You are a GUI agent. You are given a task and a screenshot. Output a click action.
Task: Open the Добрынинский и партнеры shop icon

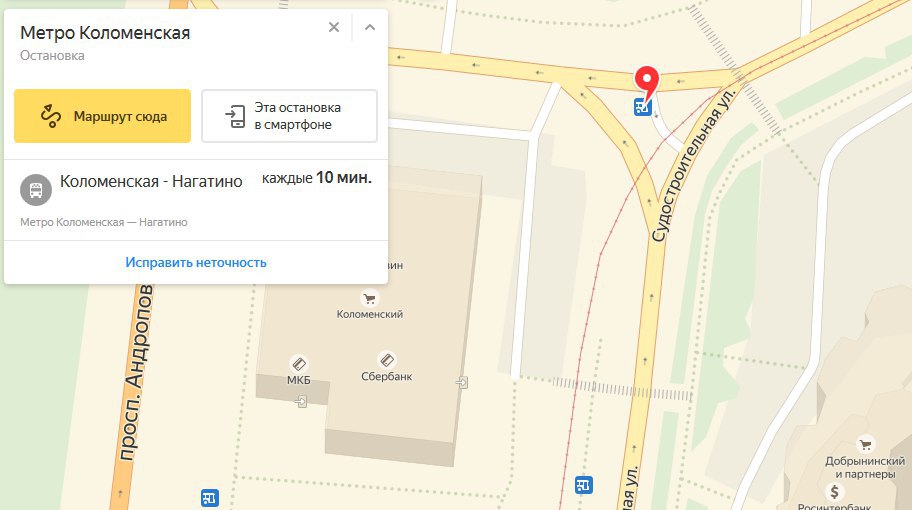pyautogui.click(x=865, y=445)
